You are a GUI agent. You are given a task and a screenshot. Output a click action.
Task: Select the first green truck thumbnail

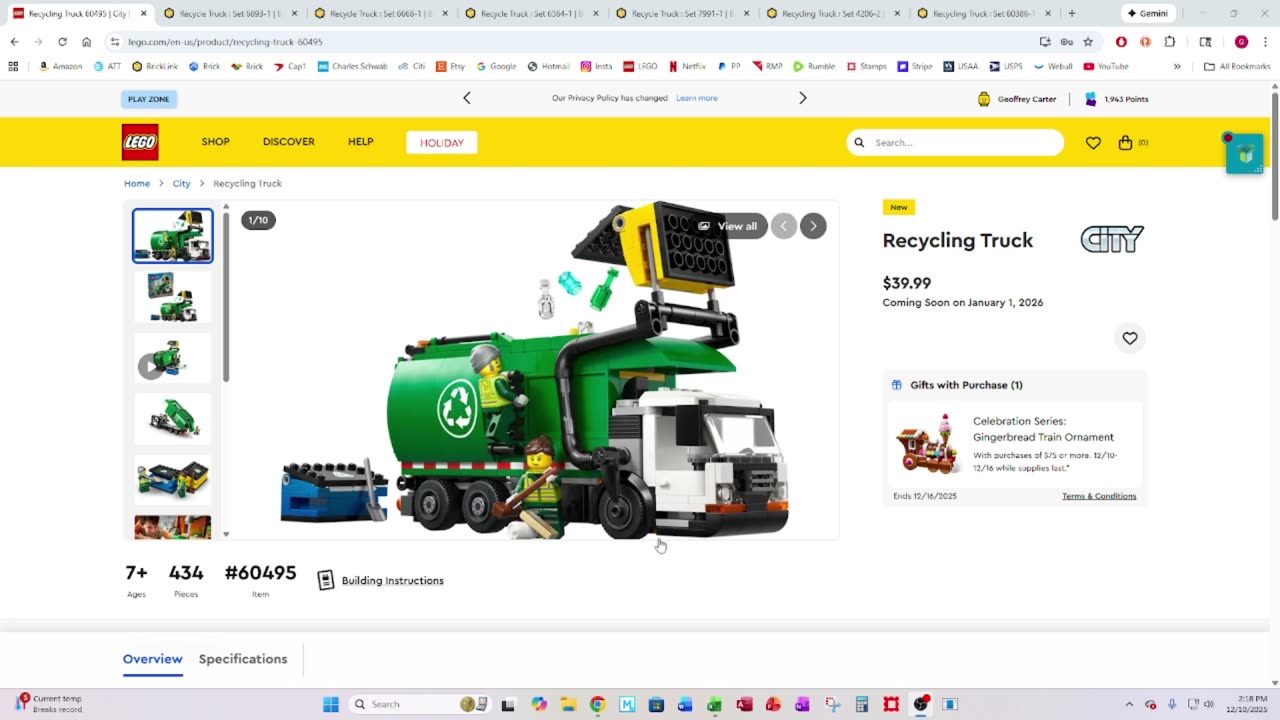click(173, 236)
